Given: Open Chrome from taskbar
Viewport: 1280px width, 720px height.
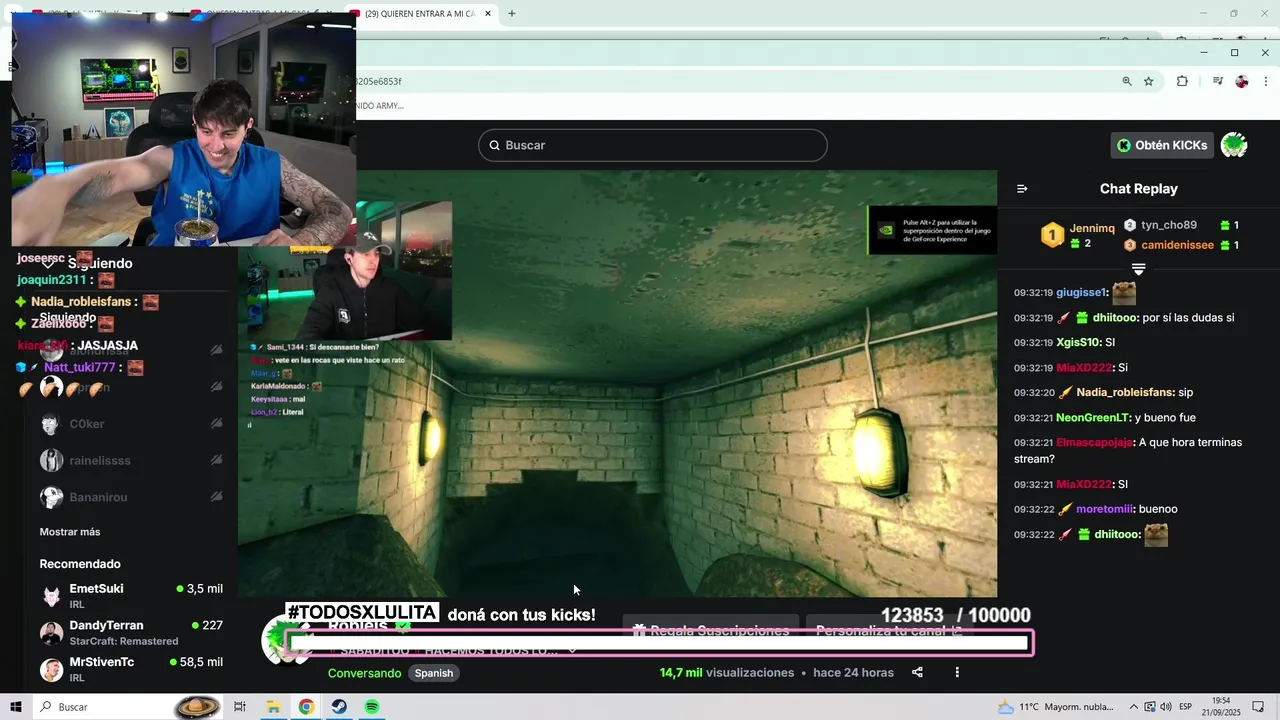Looking at the screenshot, I should click(306, 707).
